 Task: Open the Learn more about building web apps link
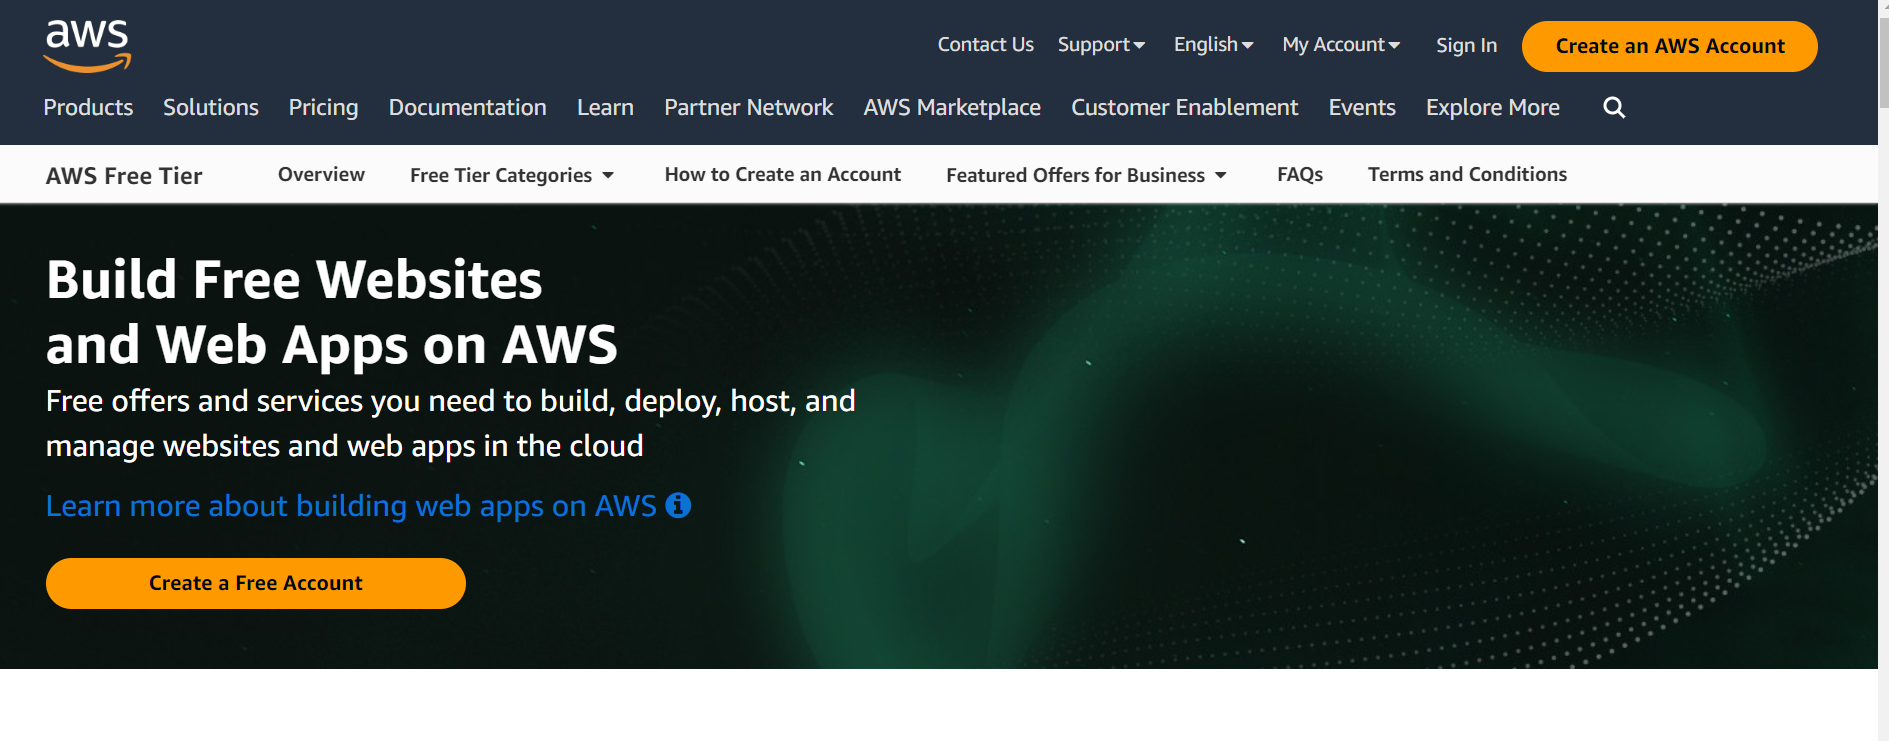coord(351,506)
